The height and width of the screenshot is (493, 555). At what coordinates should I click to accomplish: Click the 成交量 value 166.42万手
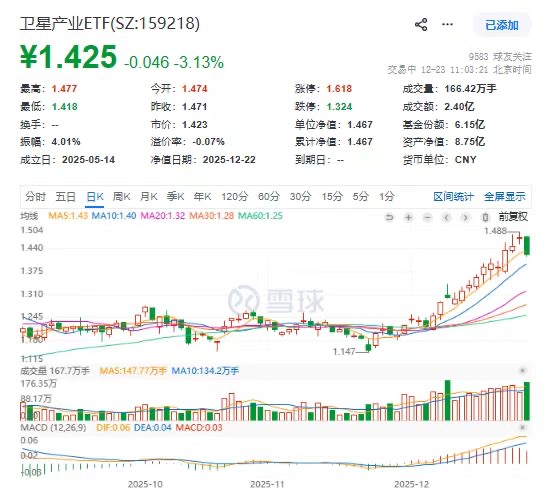click(470, 88)
